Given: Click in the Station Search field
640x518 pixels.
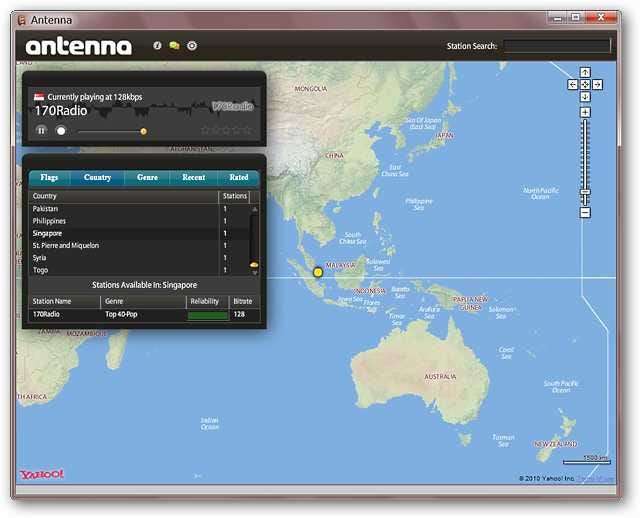Looking at the screenshot, I should pyautogui.click(x=556, y=46).
